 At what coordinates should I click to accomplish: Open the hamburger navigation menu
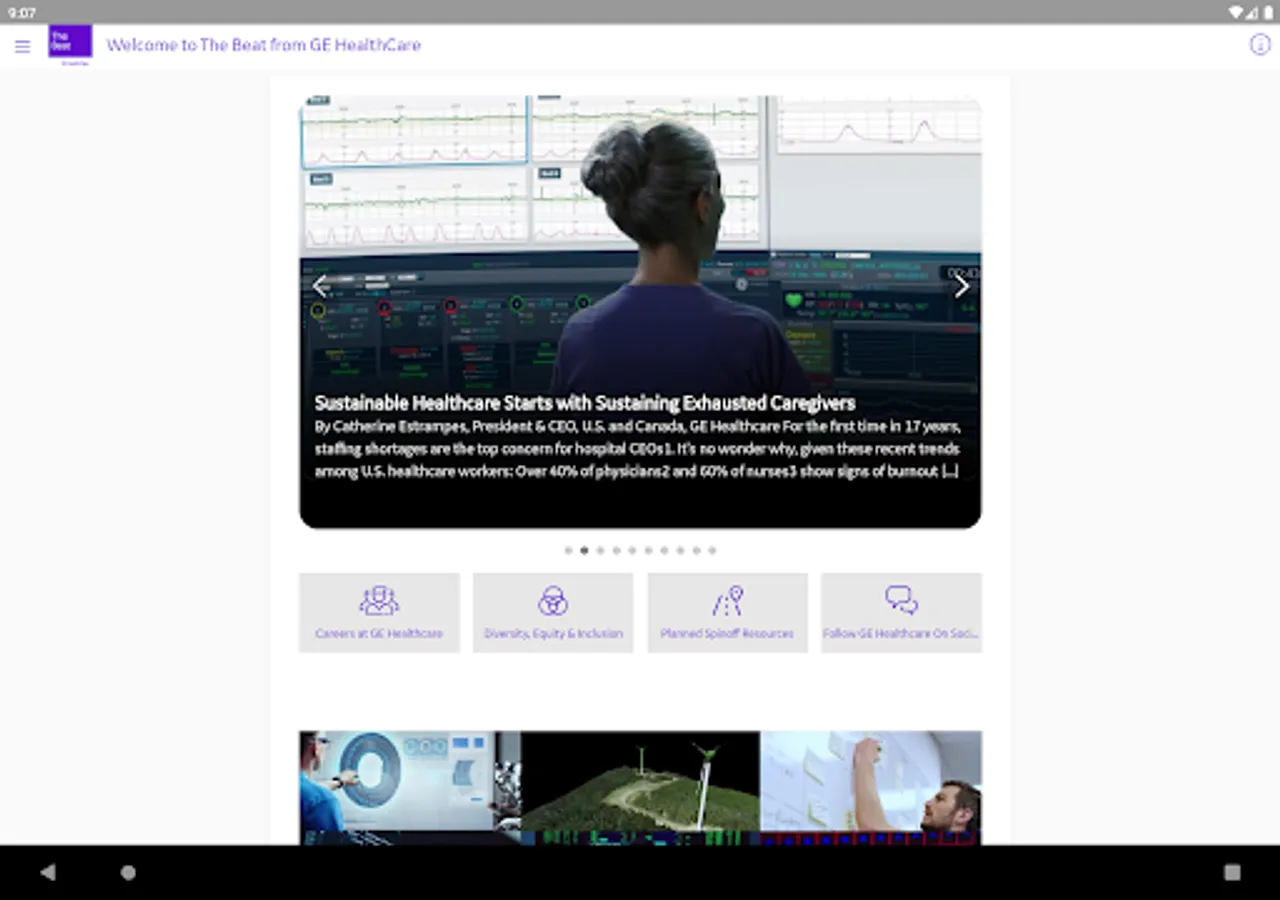tap(22, 46)
